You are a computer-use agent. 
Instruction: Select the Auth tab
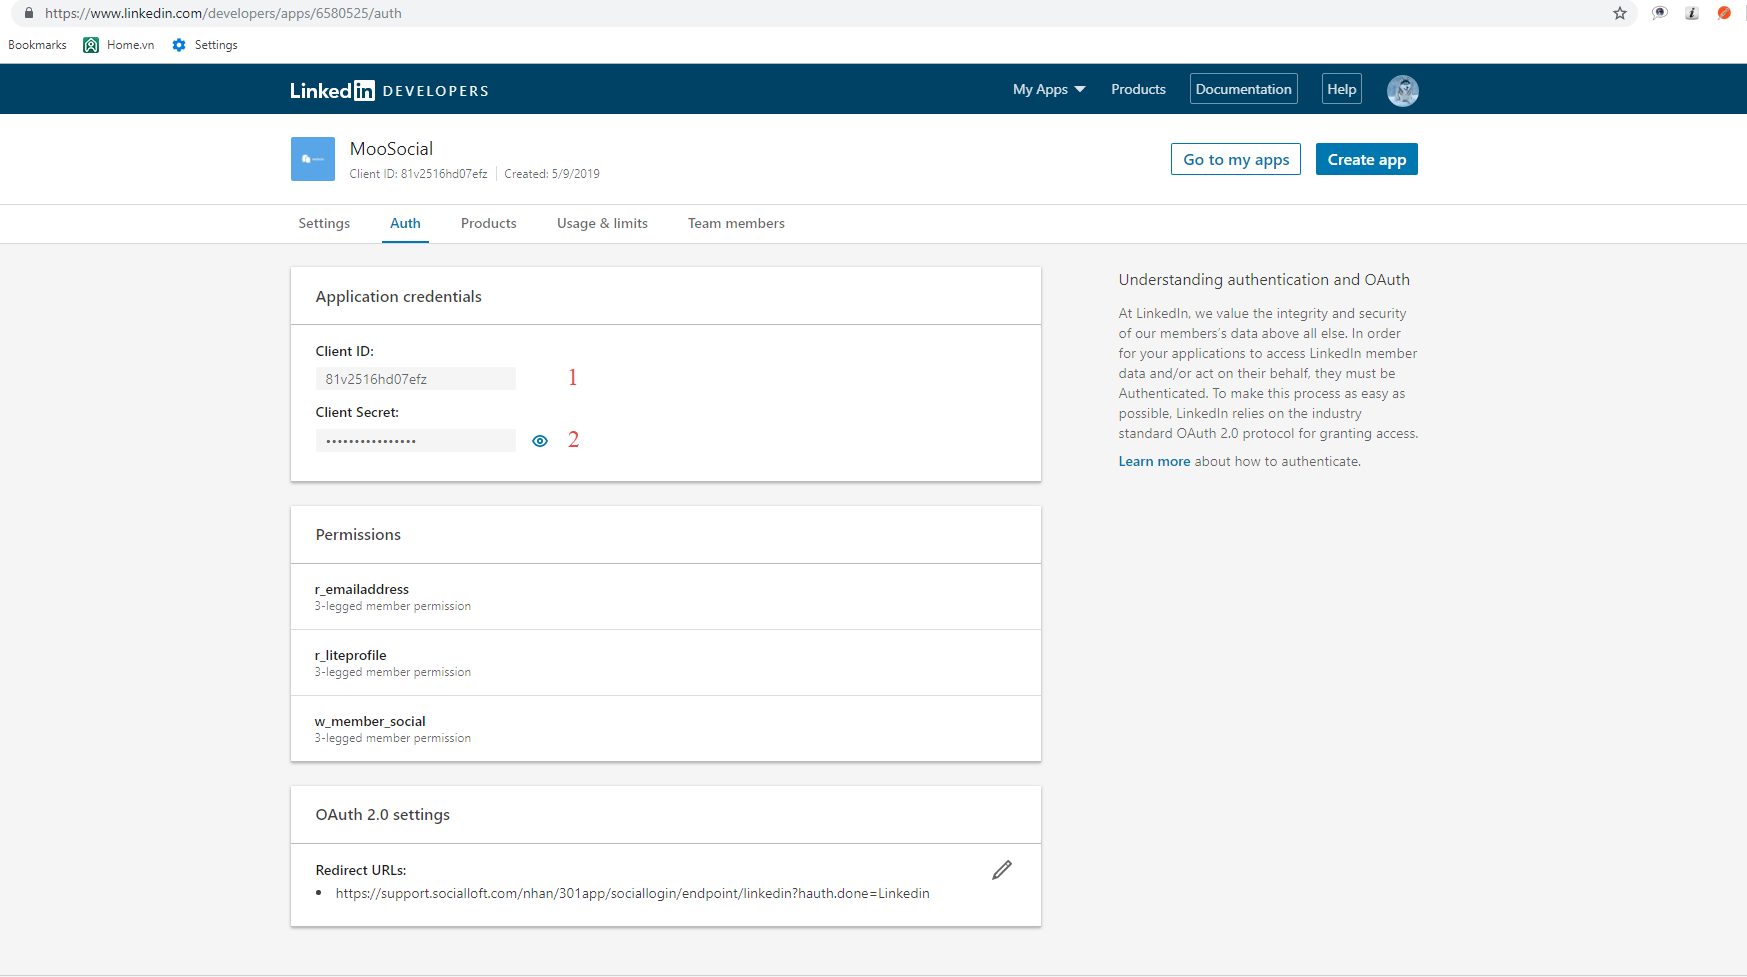(x=405, y=223)
